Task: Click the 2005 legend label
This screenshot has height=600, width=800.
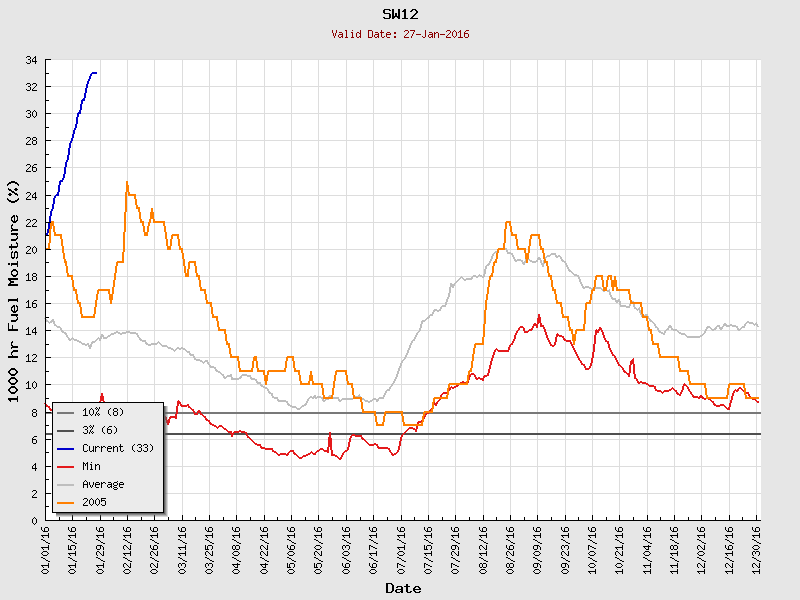Action: click(x=94, y=502)
